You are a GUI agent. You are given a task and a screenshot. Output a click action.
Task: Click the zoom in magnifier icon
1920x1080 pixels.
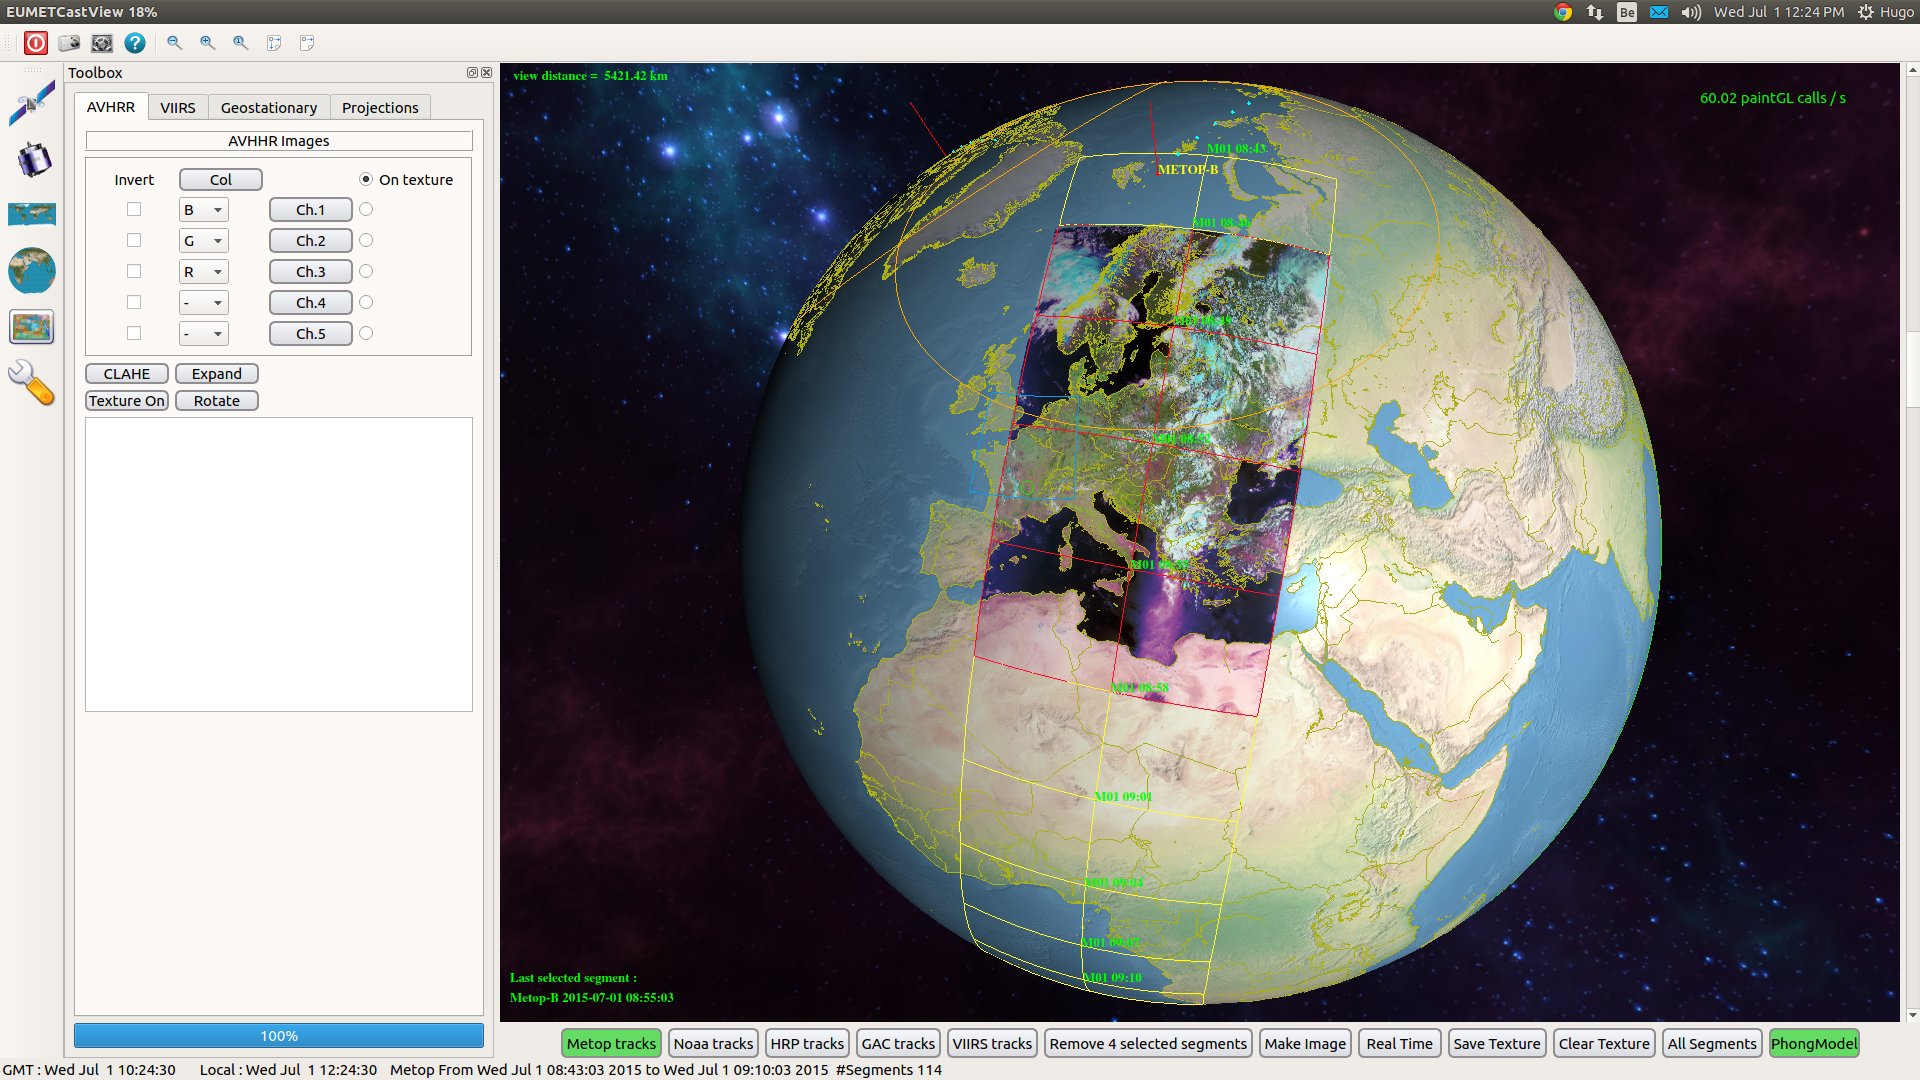[208, 43]
